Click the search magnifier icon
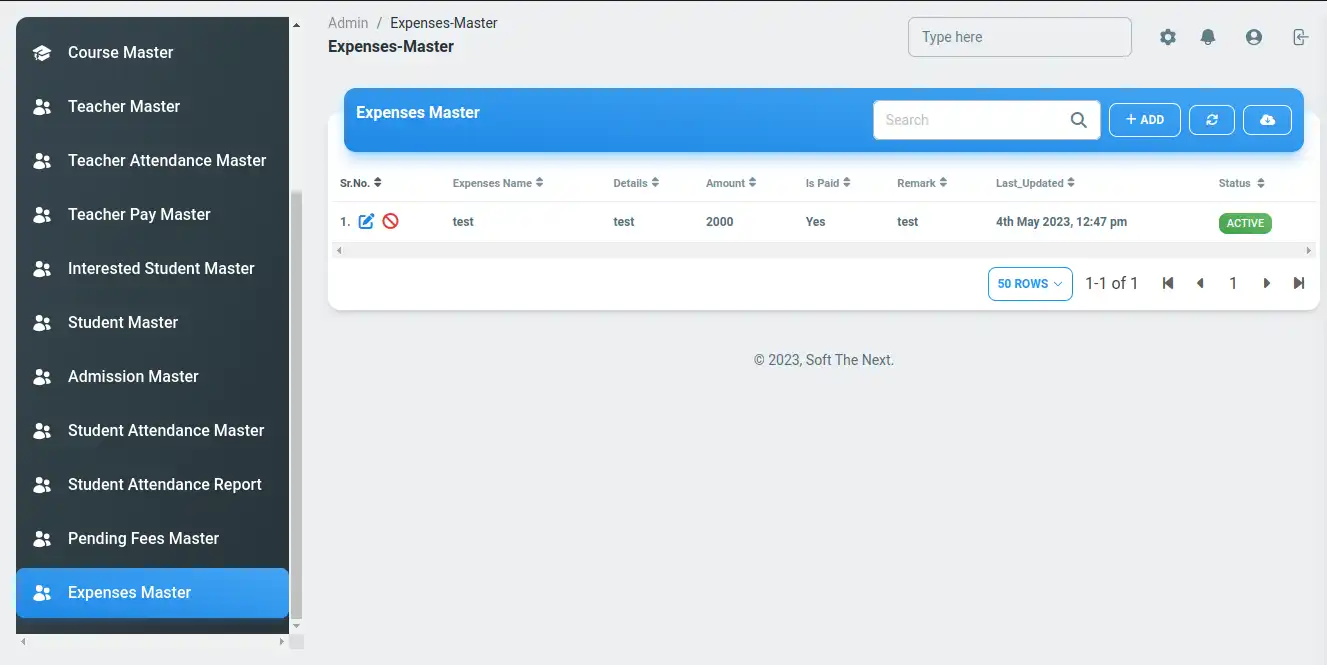The width and height of the screenshot is (1327, 665). (x=1078, y=120)
